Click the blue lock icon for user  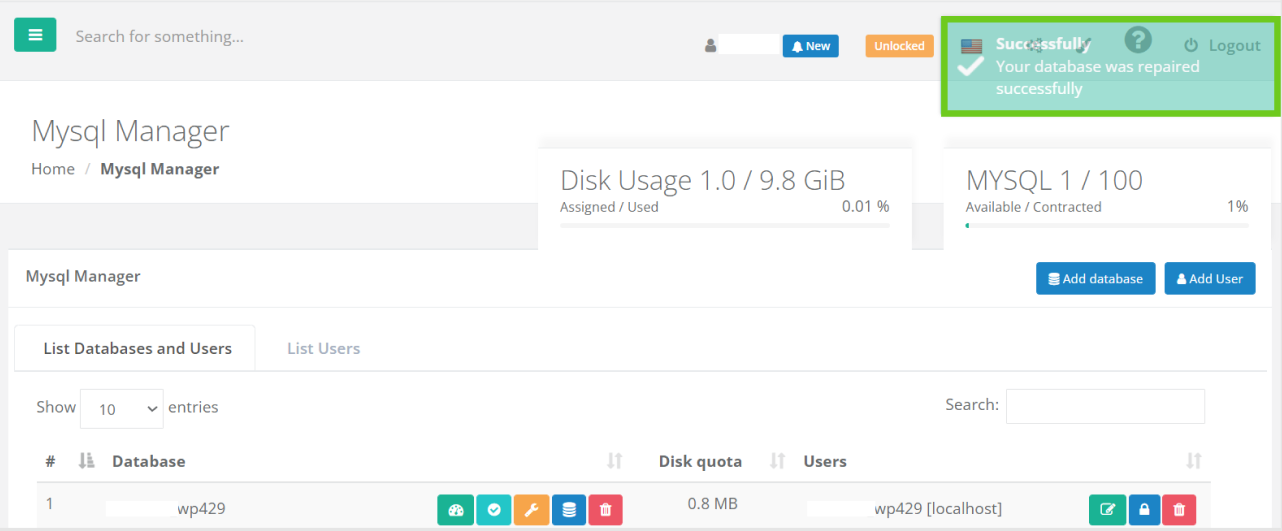click(x=1144, y=510)
